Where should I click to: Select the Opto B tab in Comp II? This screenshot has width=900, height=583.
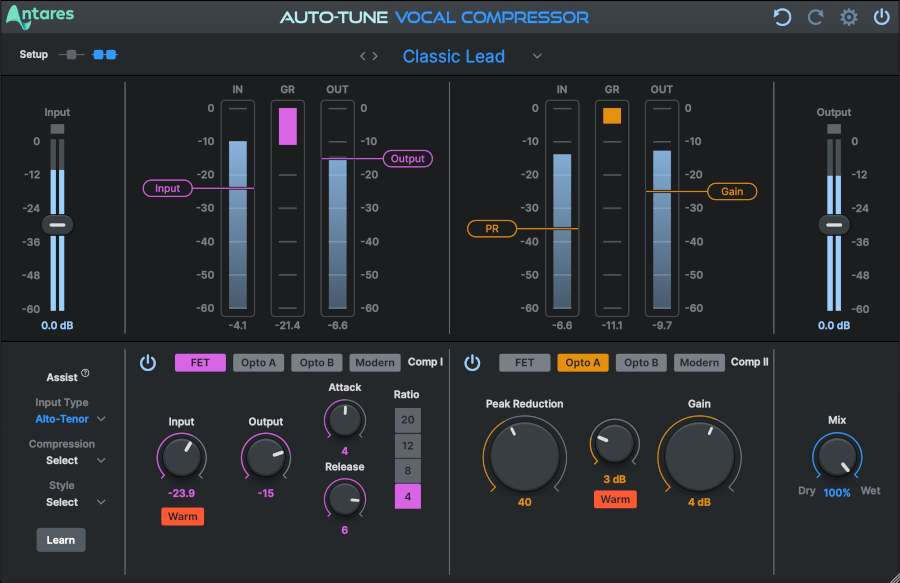coord(641,362)
